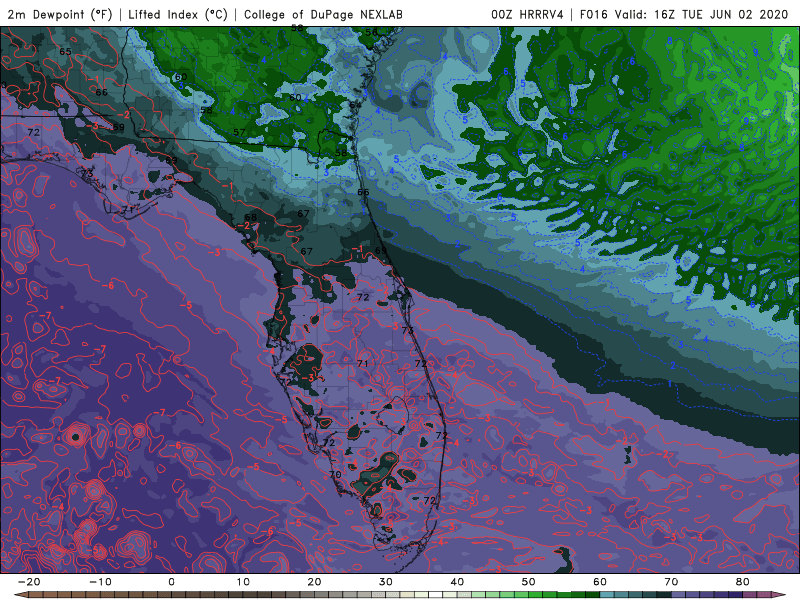800x600 pixels.
Task: Click the '59' dewpoint value on map
Action: point(118,127)
